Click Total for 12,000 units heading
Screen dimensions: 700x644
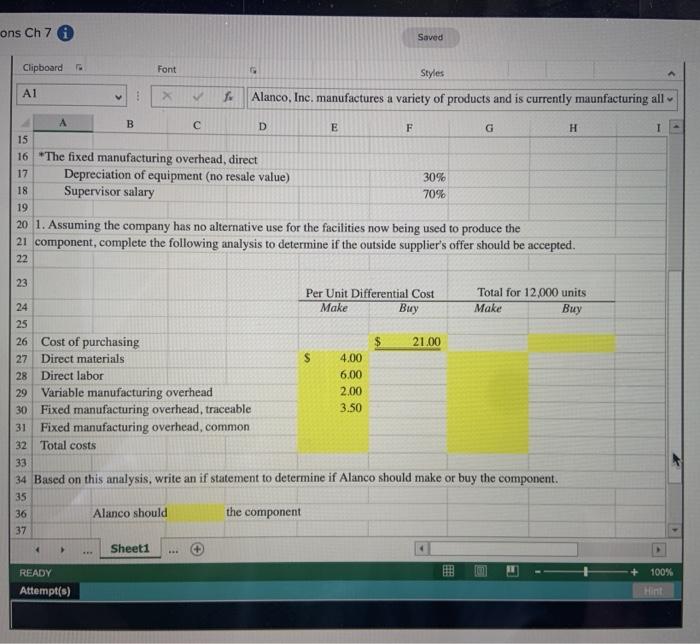(x=531, y=293)
